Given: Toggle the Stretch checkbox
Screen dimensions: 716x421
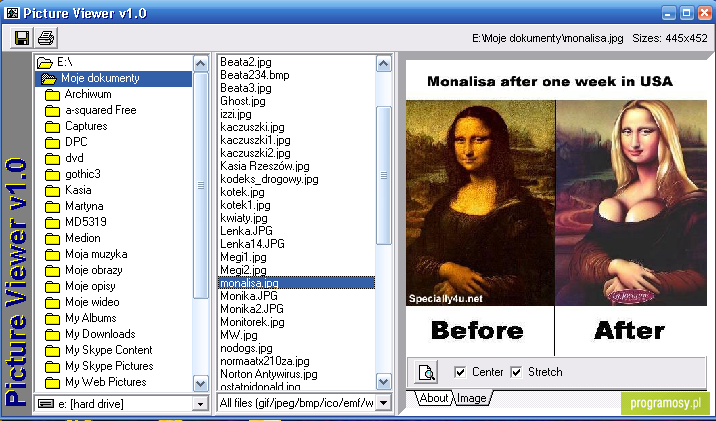Looking at the screenshot, I should tap(516, 372).
